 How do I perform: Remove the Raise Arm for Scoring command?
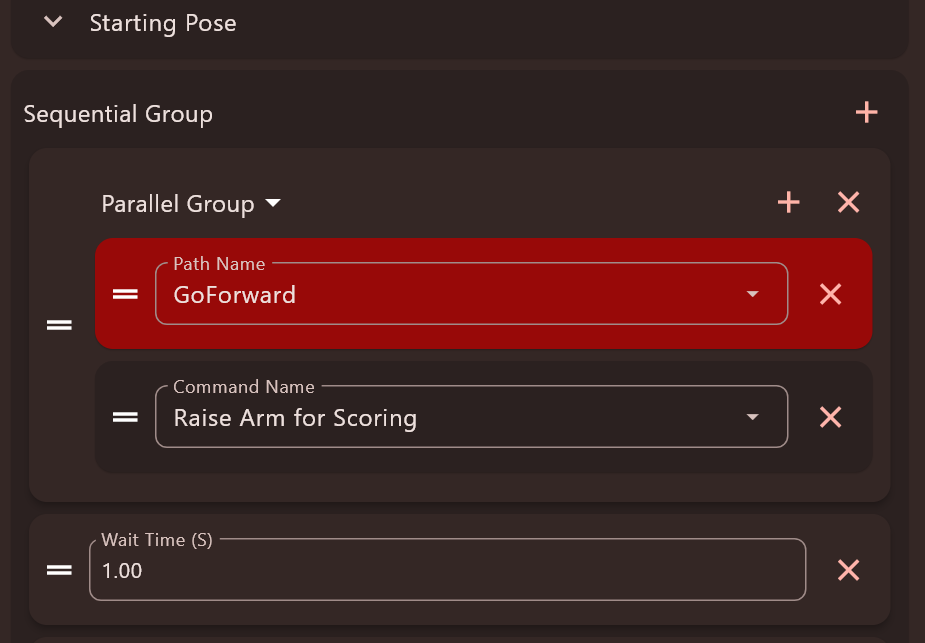(x=830, y=417)
